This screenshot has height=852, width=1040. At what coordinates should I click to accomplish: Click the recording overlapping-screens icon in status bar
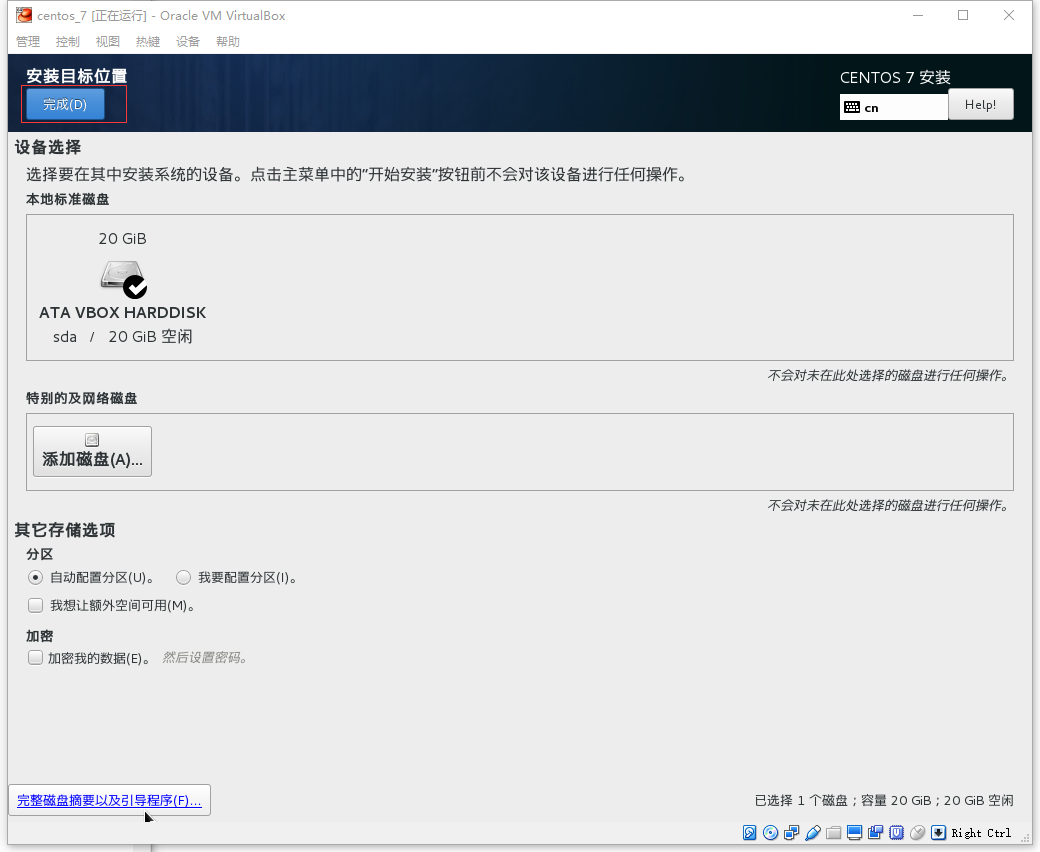(876, 833)
